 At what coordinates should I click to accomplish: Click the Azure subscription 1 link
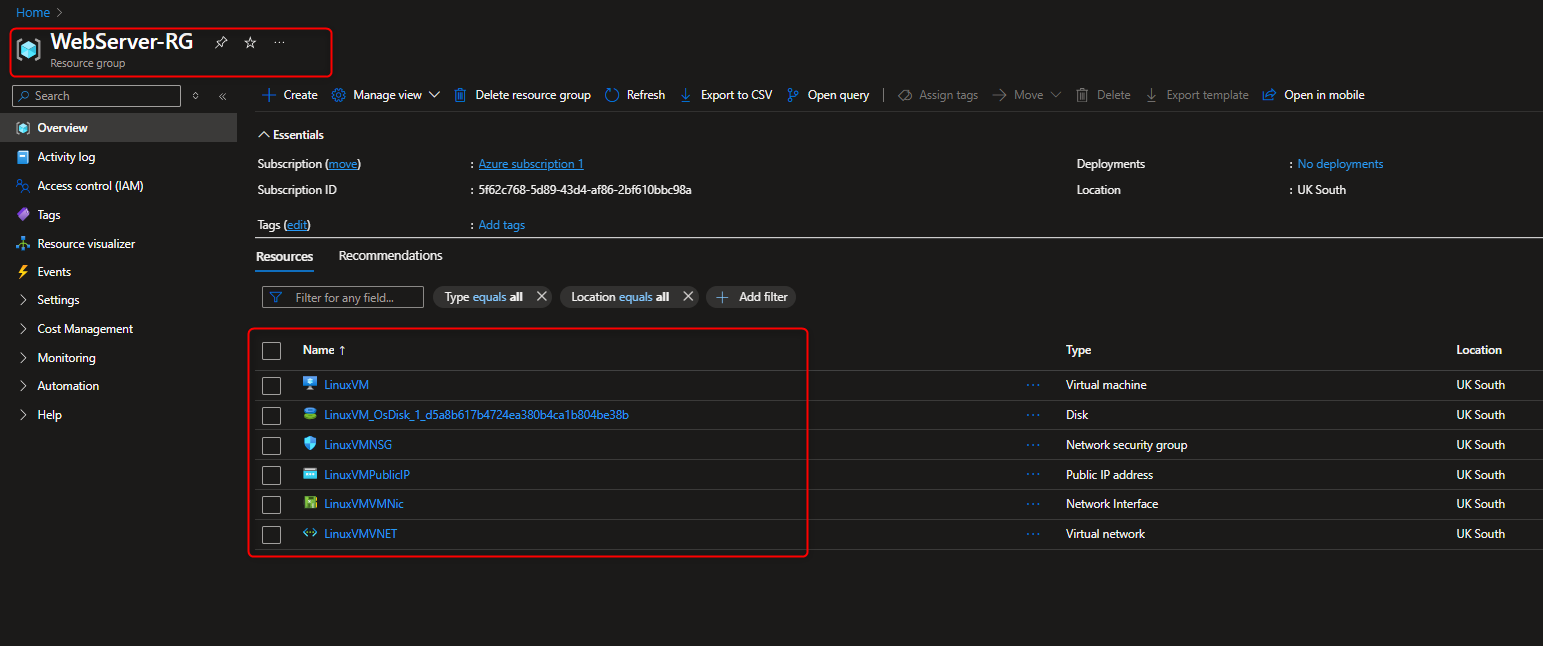click(x=530, y=163)
